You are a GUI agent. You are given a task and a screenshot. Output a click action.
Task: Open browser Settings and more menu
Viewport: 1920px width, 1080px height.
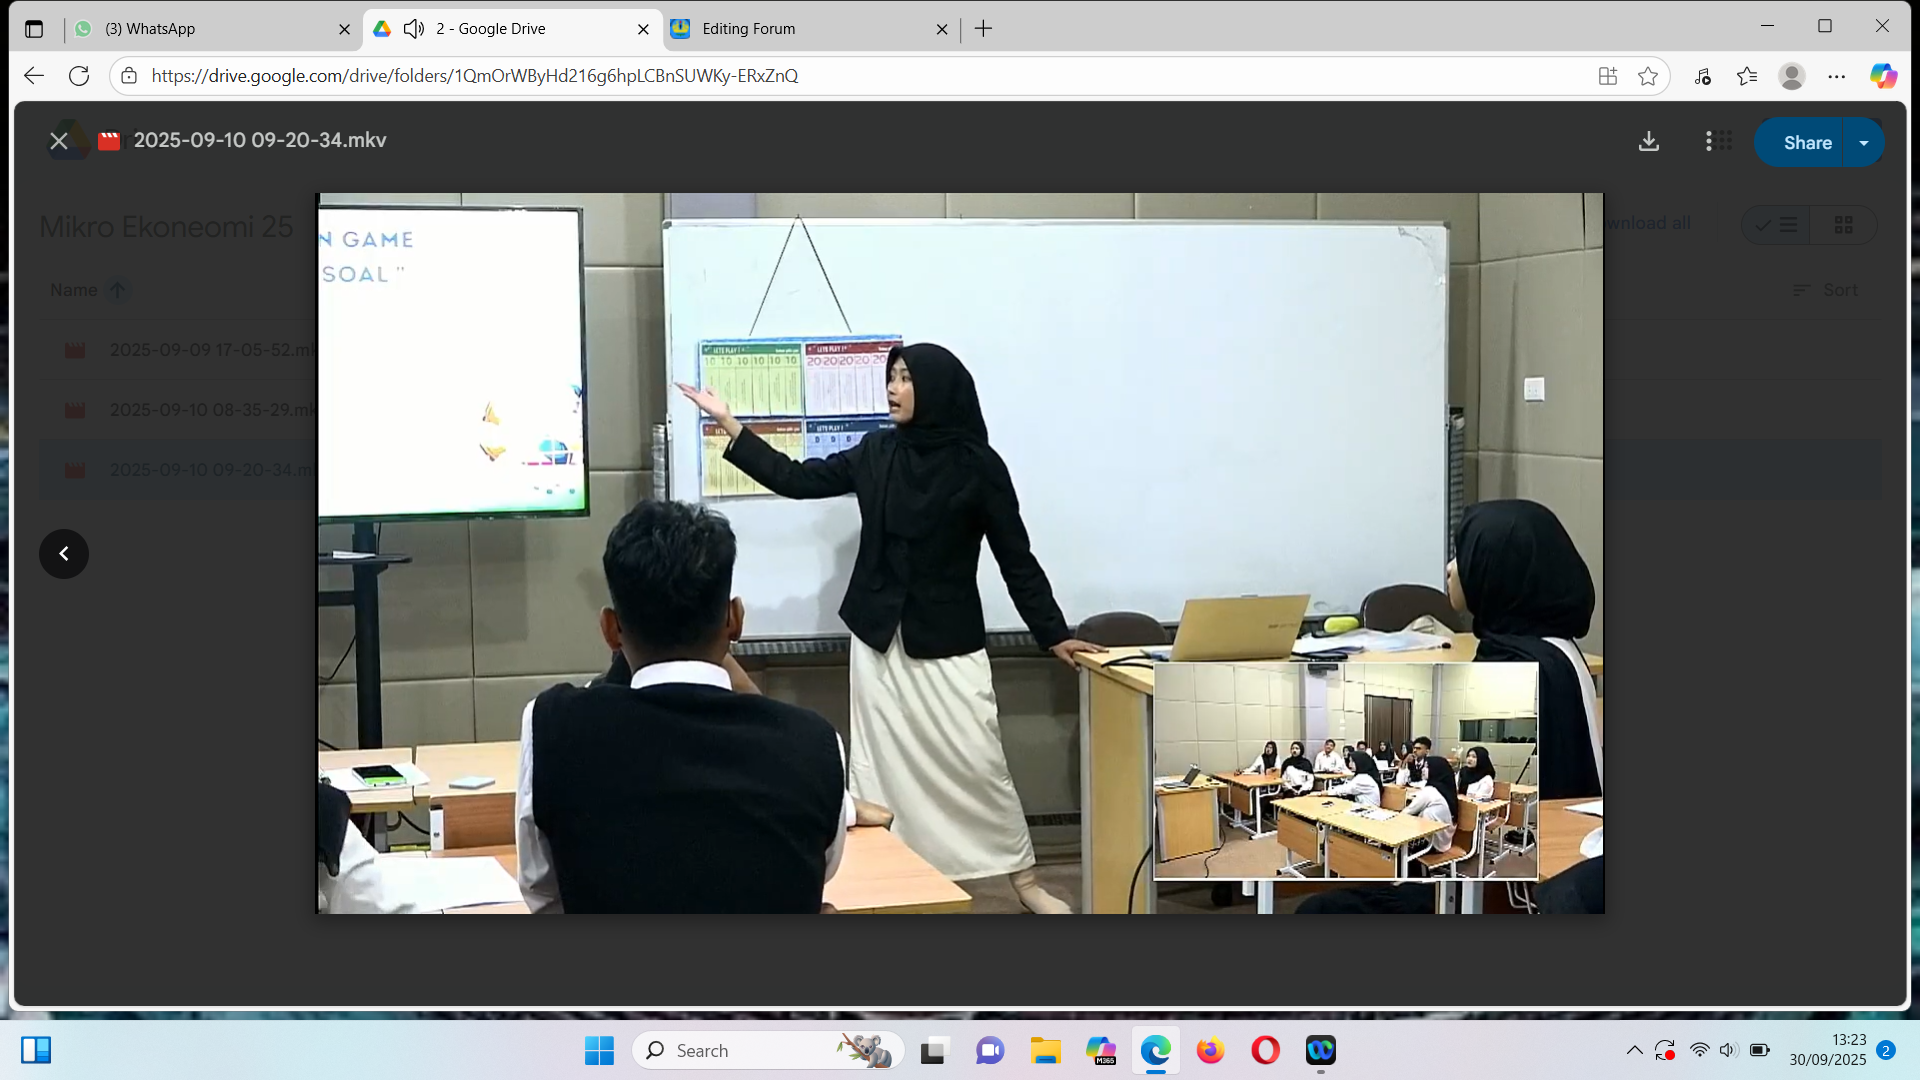(1837, 76)
